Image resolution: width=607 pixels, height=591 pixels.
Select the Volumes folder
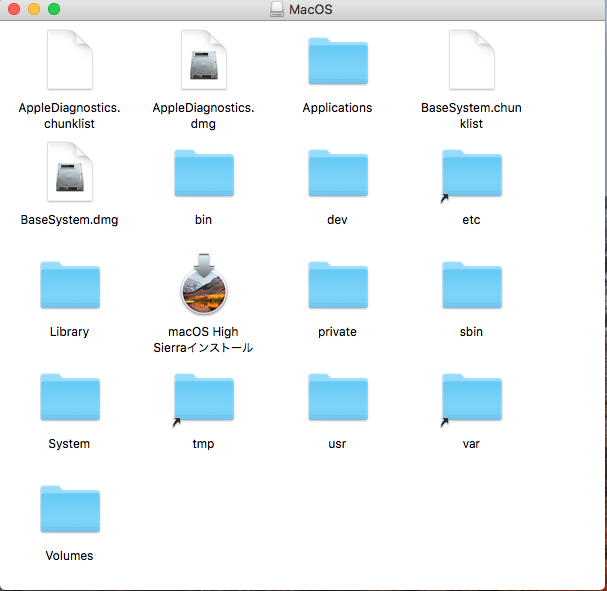(69, 511)
